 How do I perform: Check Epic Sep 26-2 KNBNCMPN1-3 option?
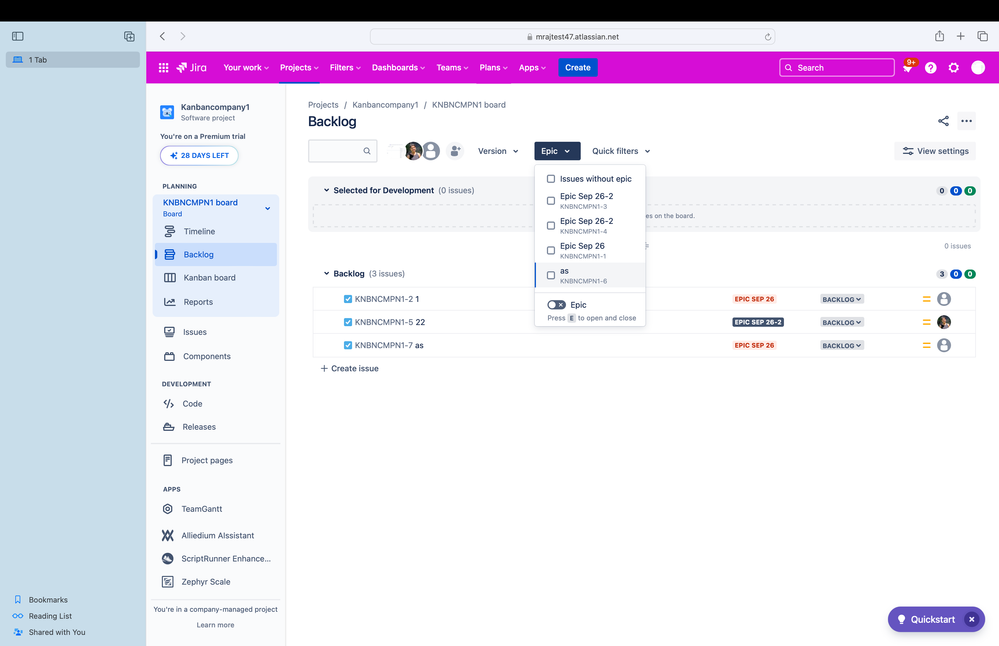(x=551, y=201)
